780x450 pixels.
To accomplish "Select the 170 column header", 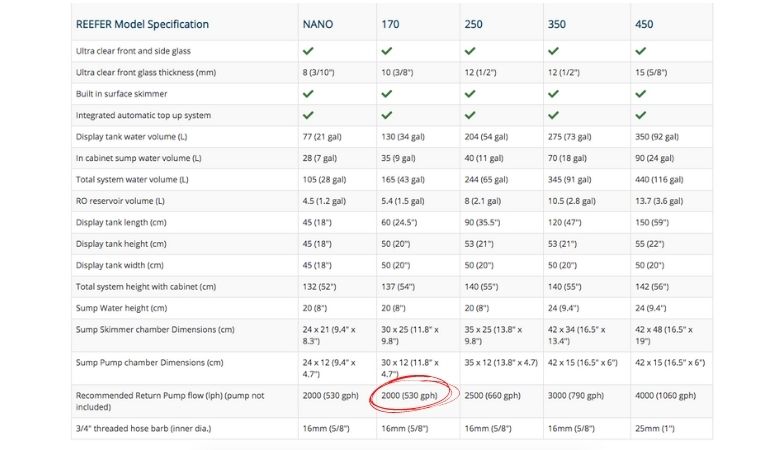I will pyautogui.click(x=390, y=24).
